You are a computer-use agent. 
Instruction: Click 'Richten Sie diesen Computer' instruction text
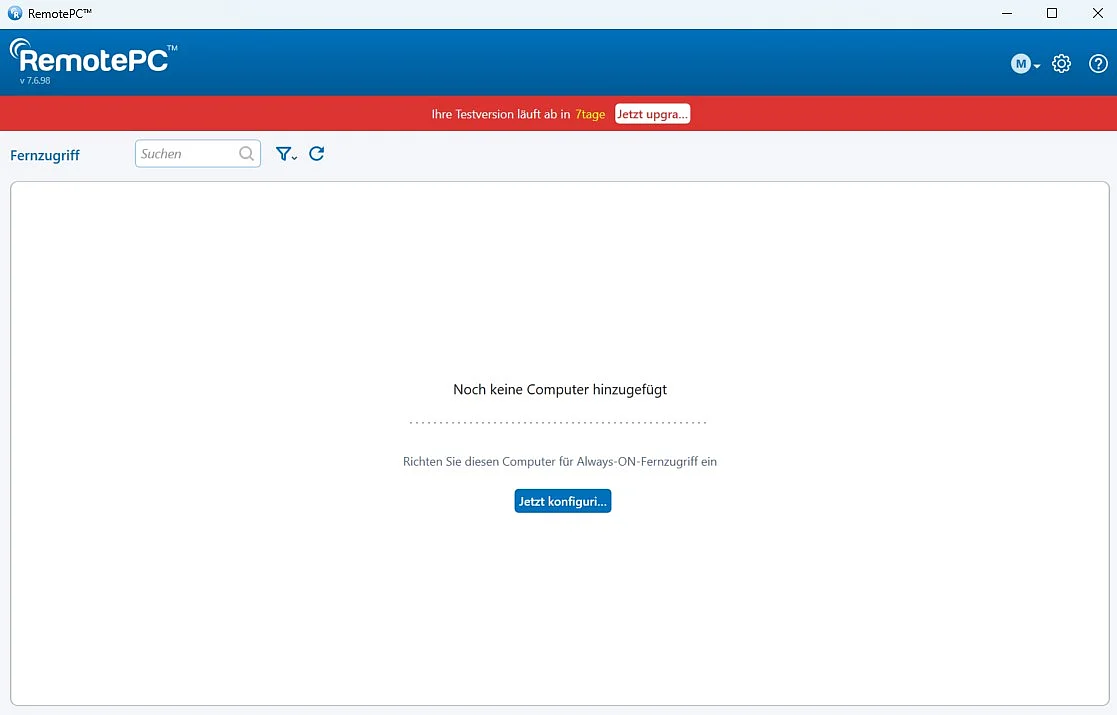(560, 461)
